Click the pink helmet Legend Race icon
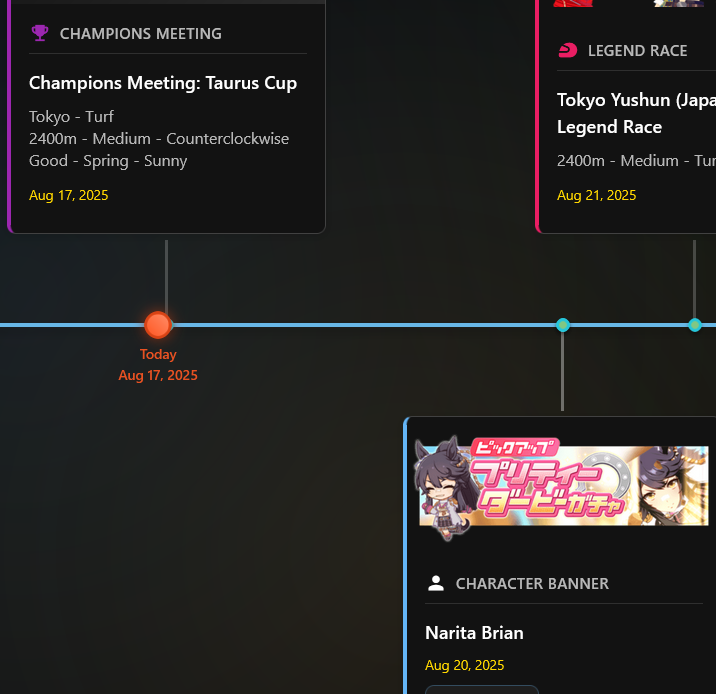 pos(568,50)
